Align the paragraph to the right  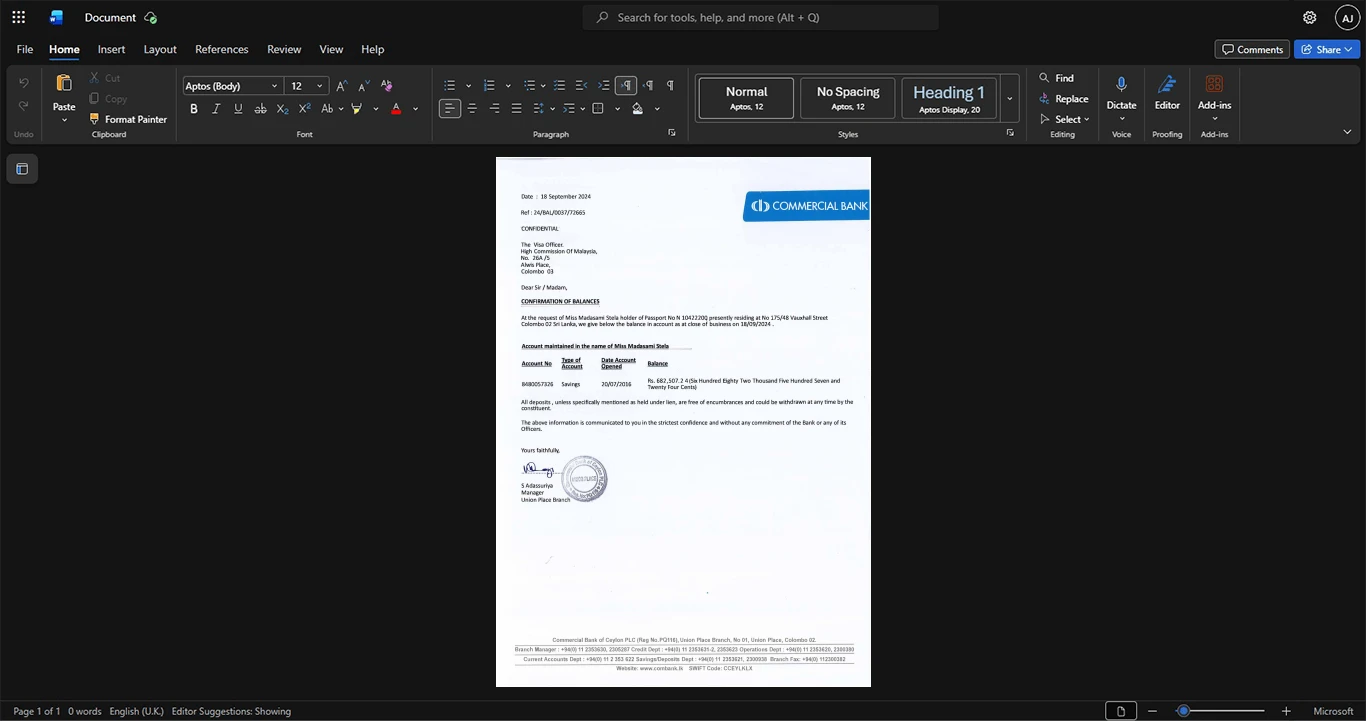coord(494,108)
